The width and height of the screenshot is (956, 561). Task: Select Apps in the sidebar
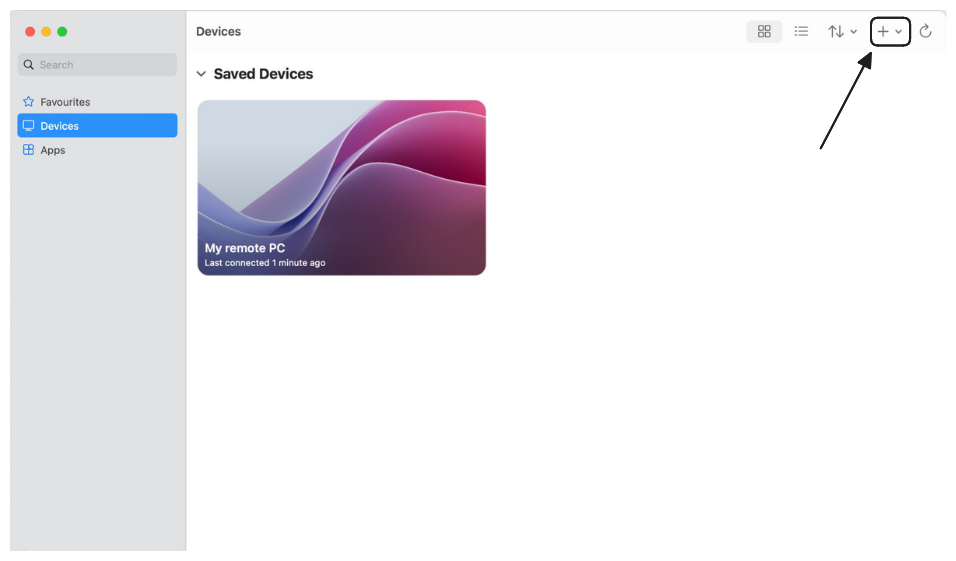(98, 150)
